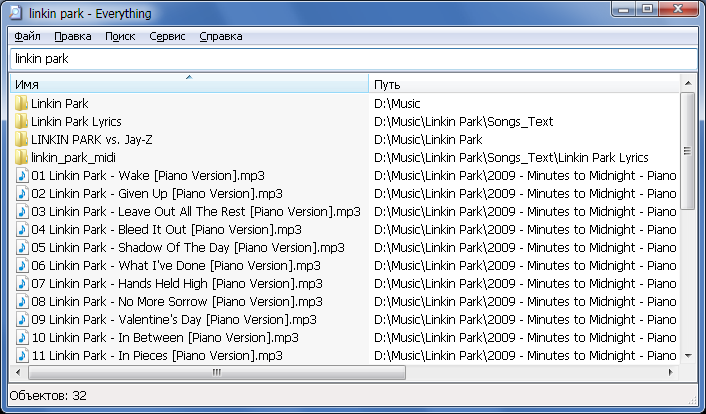Click the music icon of 02 Given Up mp3
706x414 pixels.
(22, 193)
